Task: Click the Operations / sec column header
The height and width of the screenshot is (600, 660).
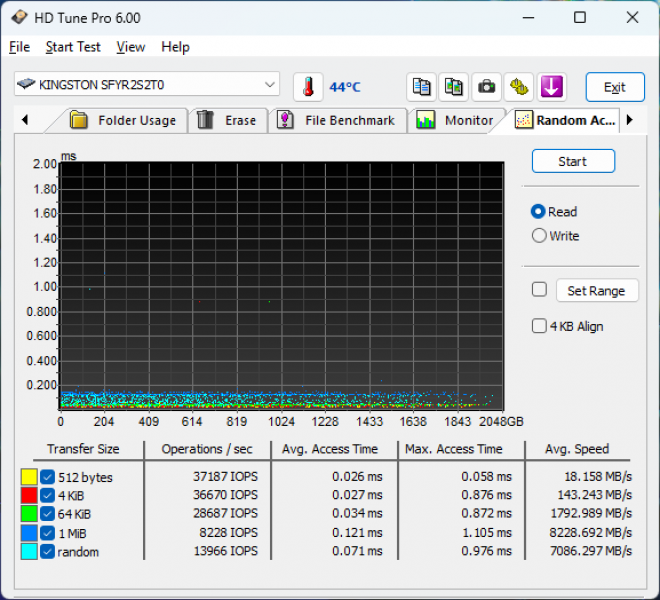Action: point(207,449)
